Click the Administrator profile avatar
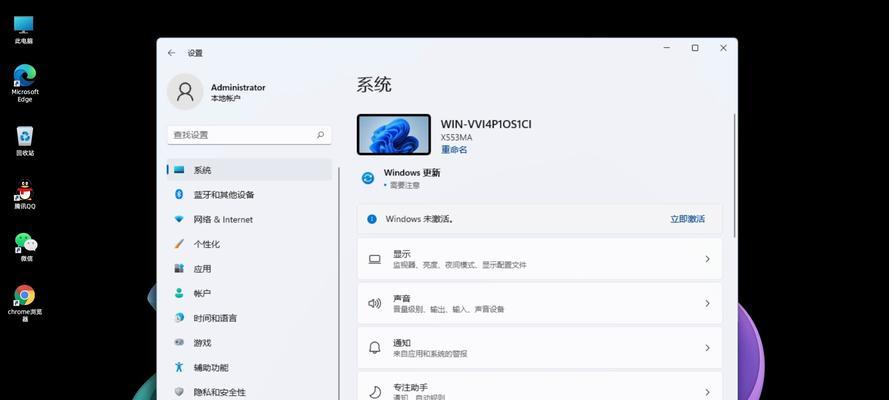The image size is (889, 400). tap(185, 92)
